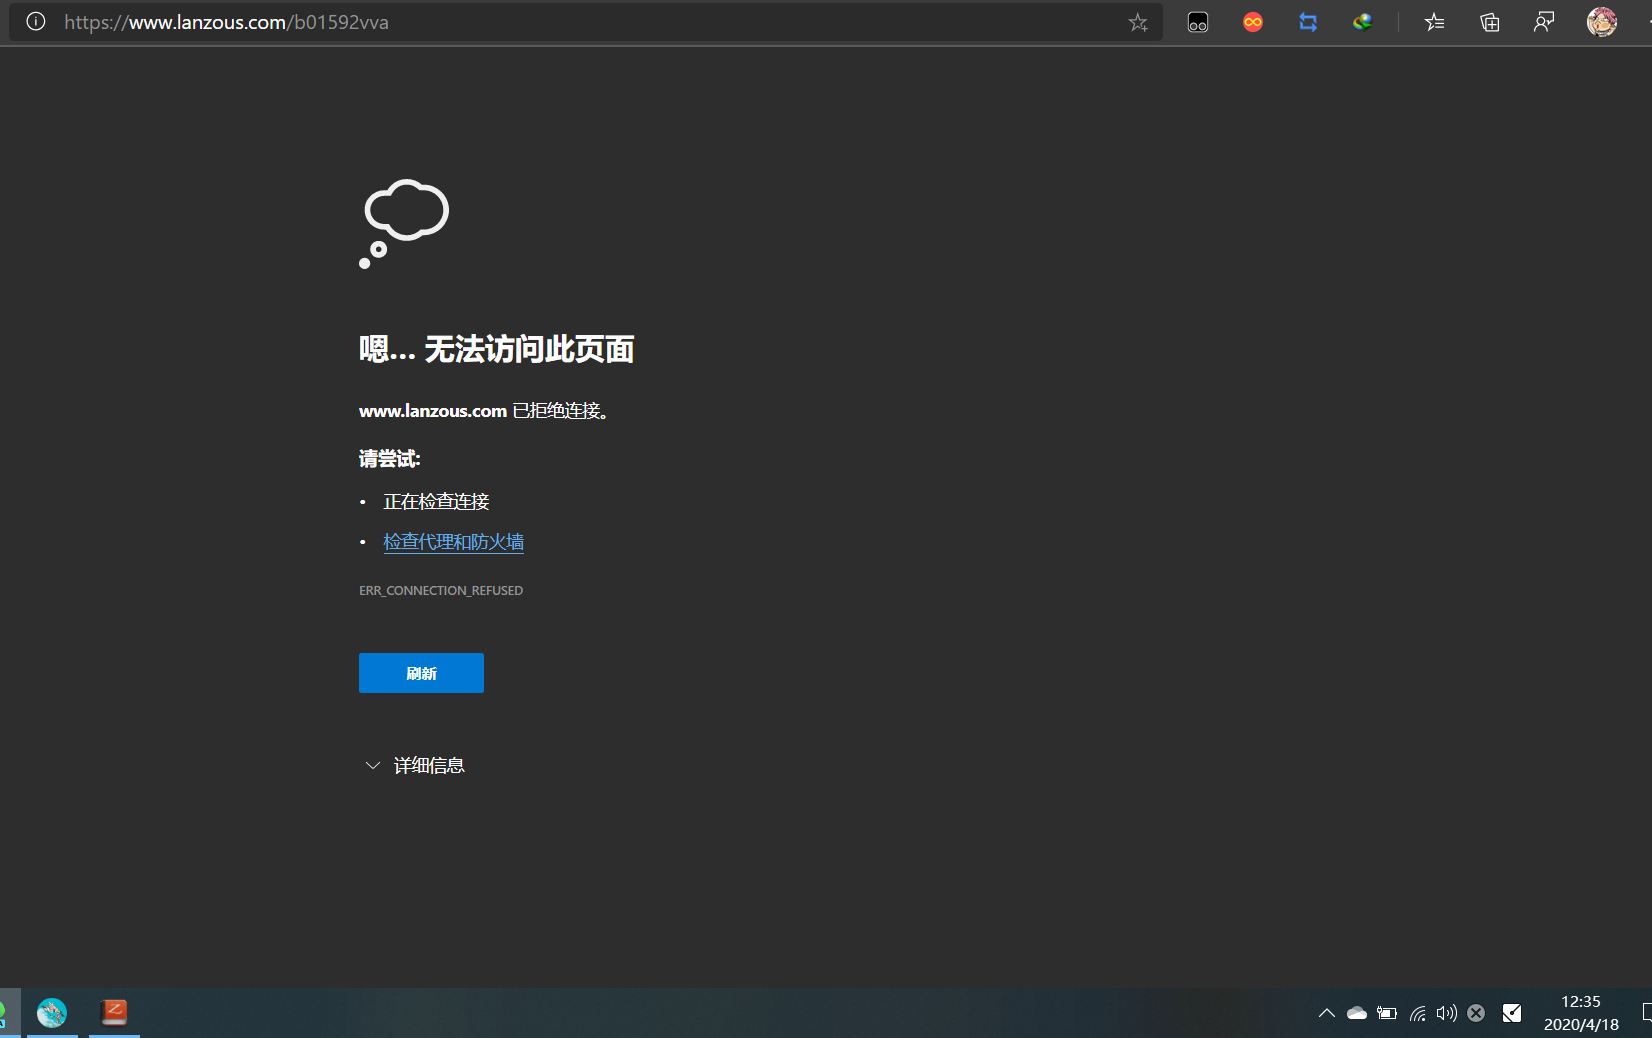
Task: Open the user profile avatar
Action: point(1602,22)
